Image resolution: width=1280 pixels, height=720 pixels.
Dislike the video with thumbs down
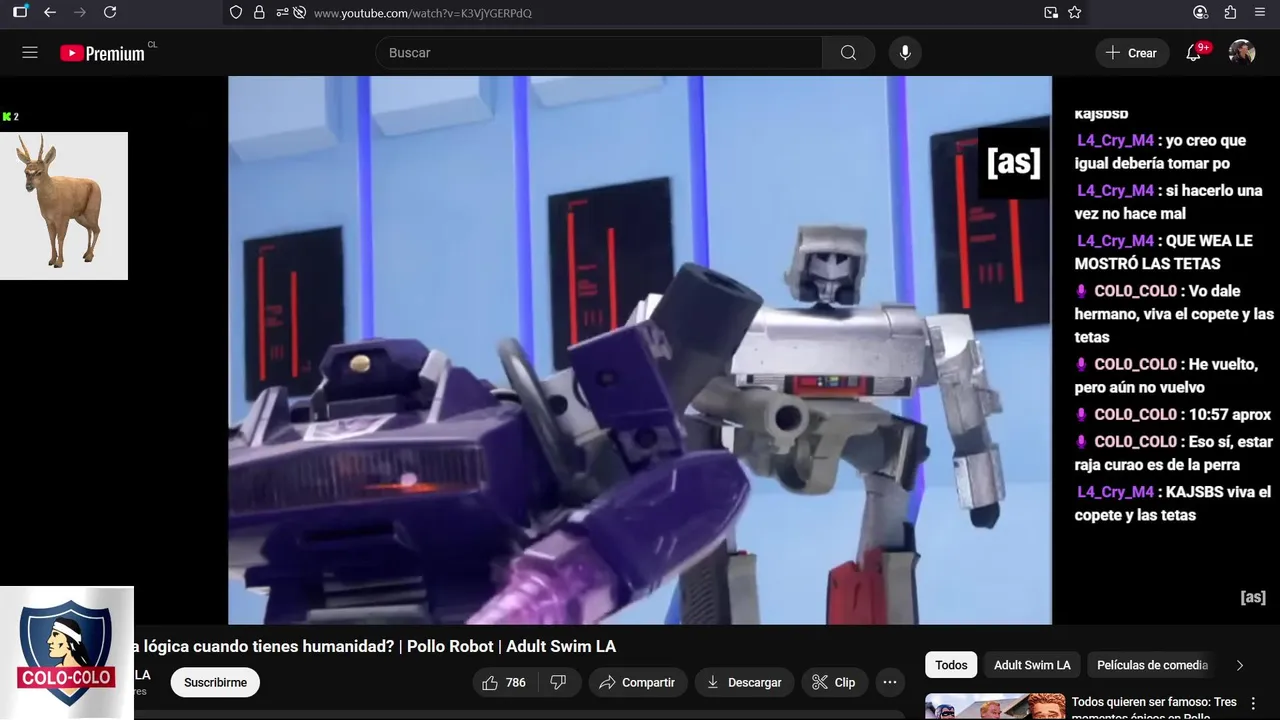[559, 682]
